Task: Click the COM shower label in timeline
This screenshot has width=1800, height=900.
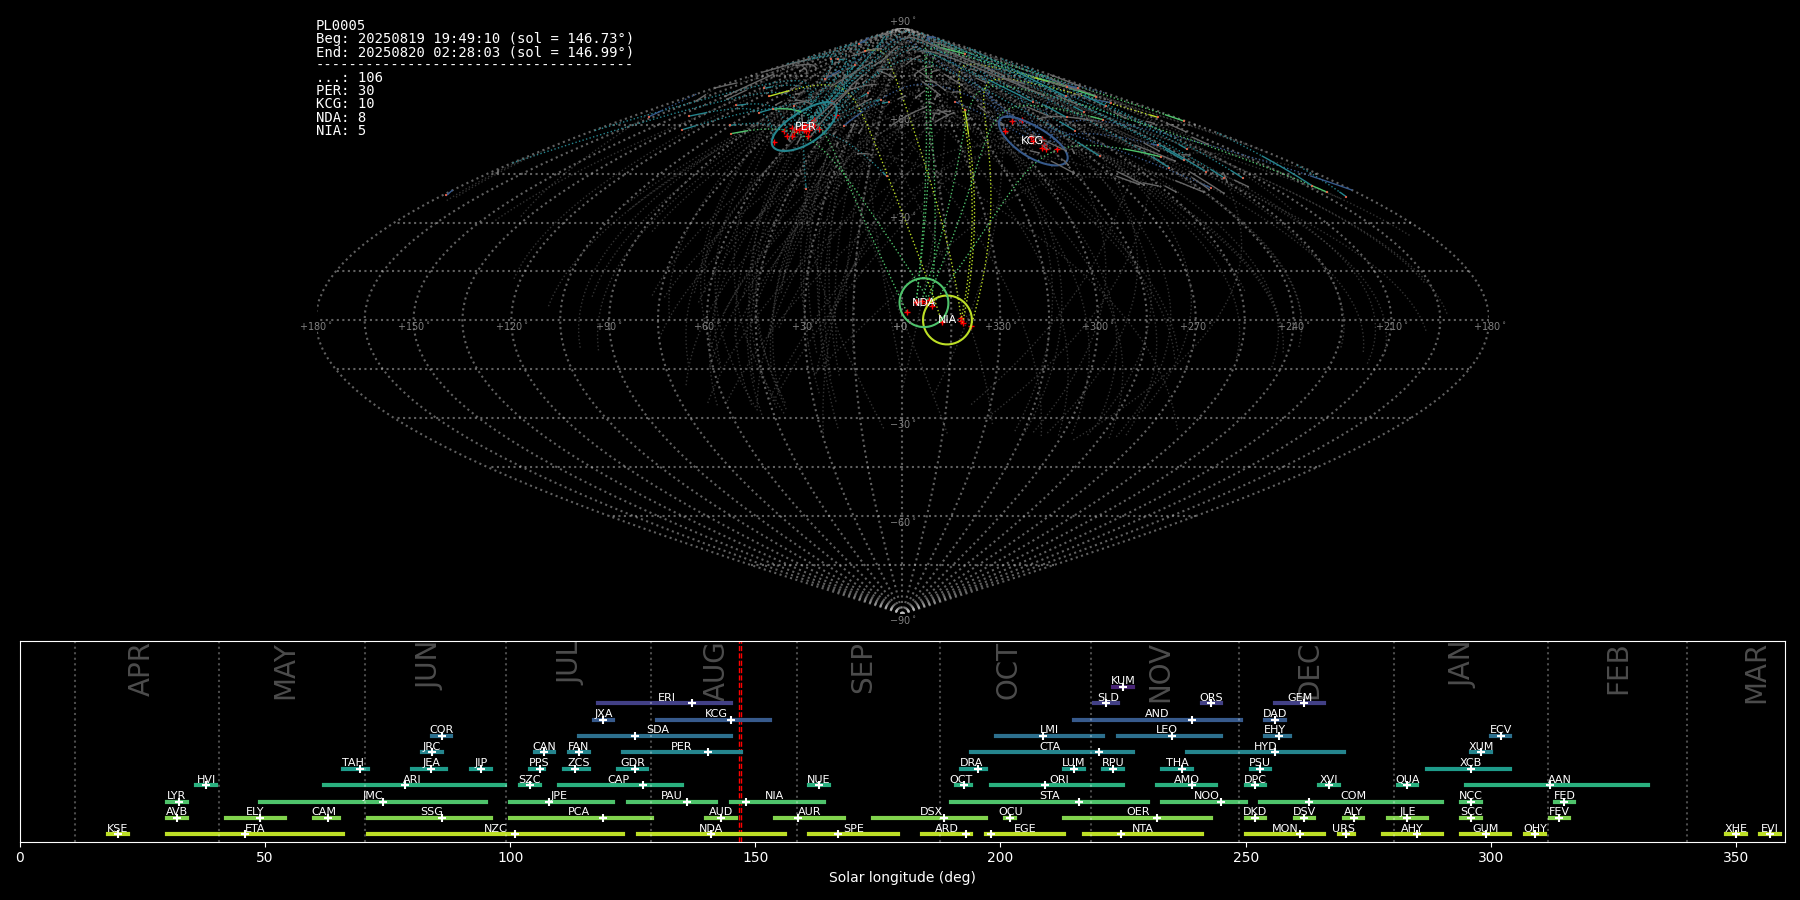Action: click(x=1353, y=796)
